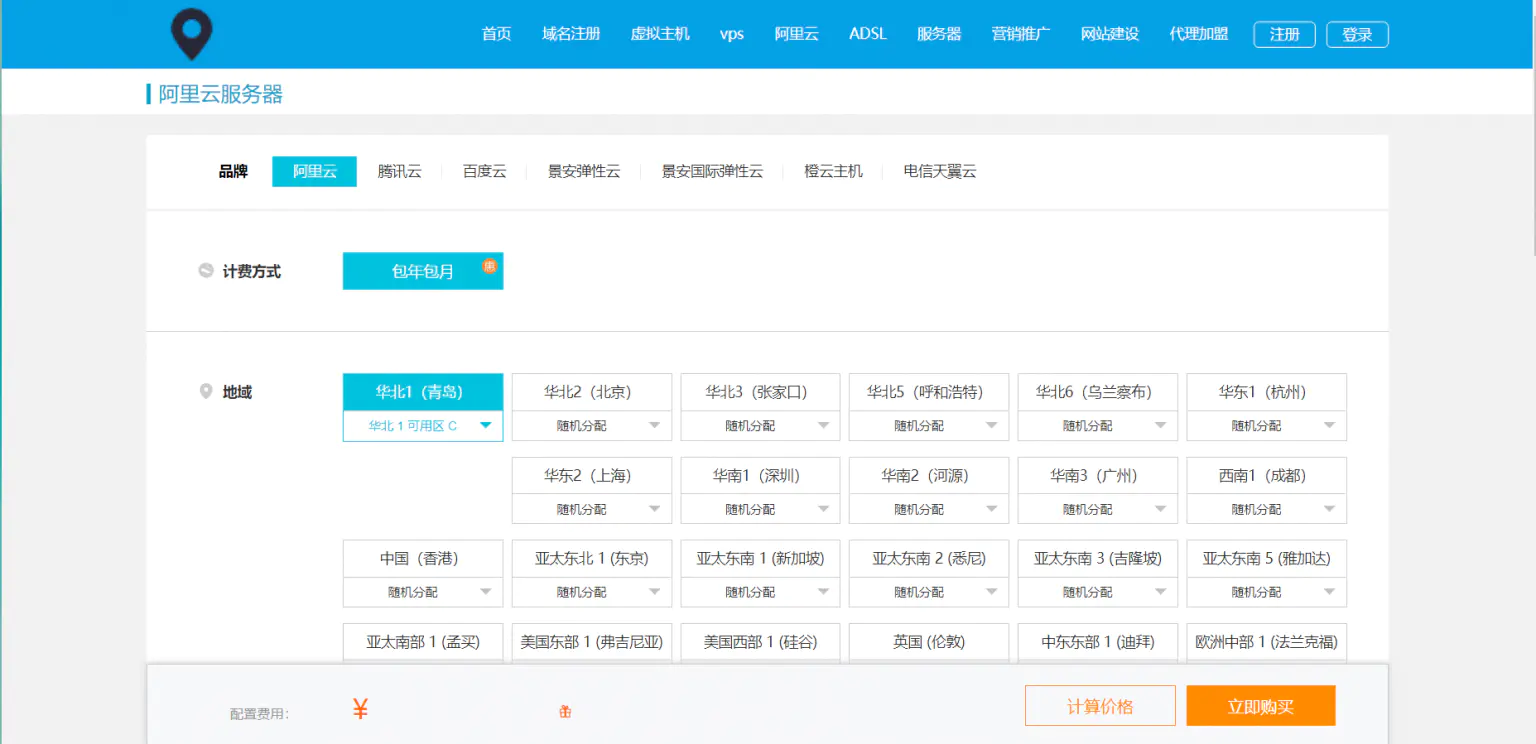1536x744 pixels.
Task: Go to 虚拟主机 page
Action: point(660,34)
